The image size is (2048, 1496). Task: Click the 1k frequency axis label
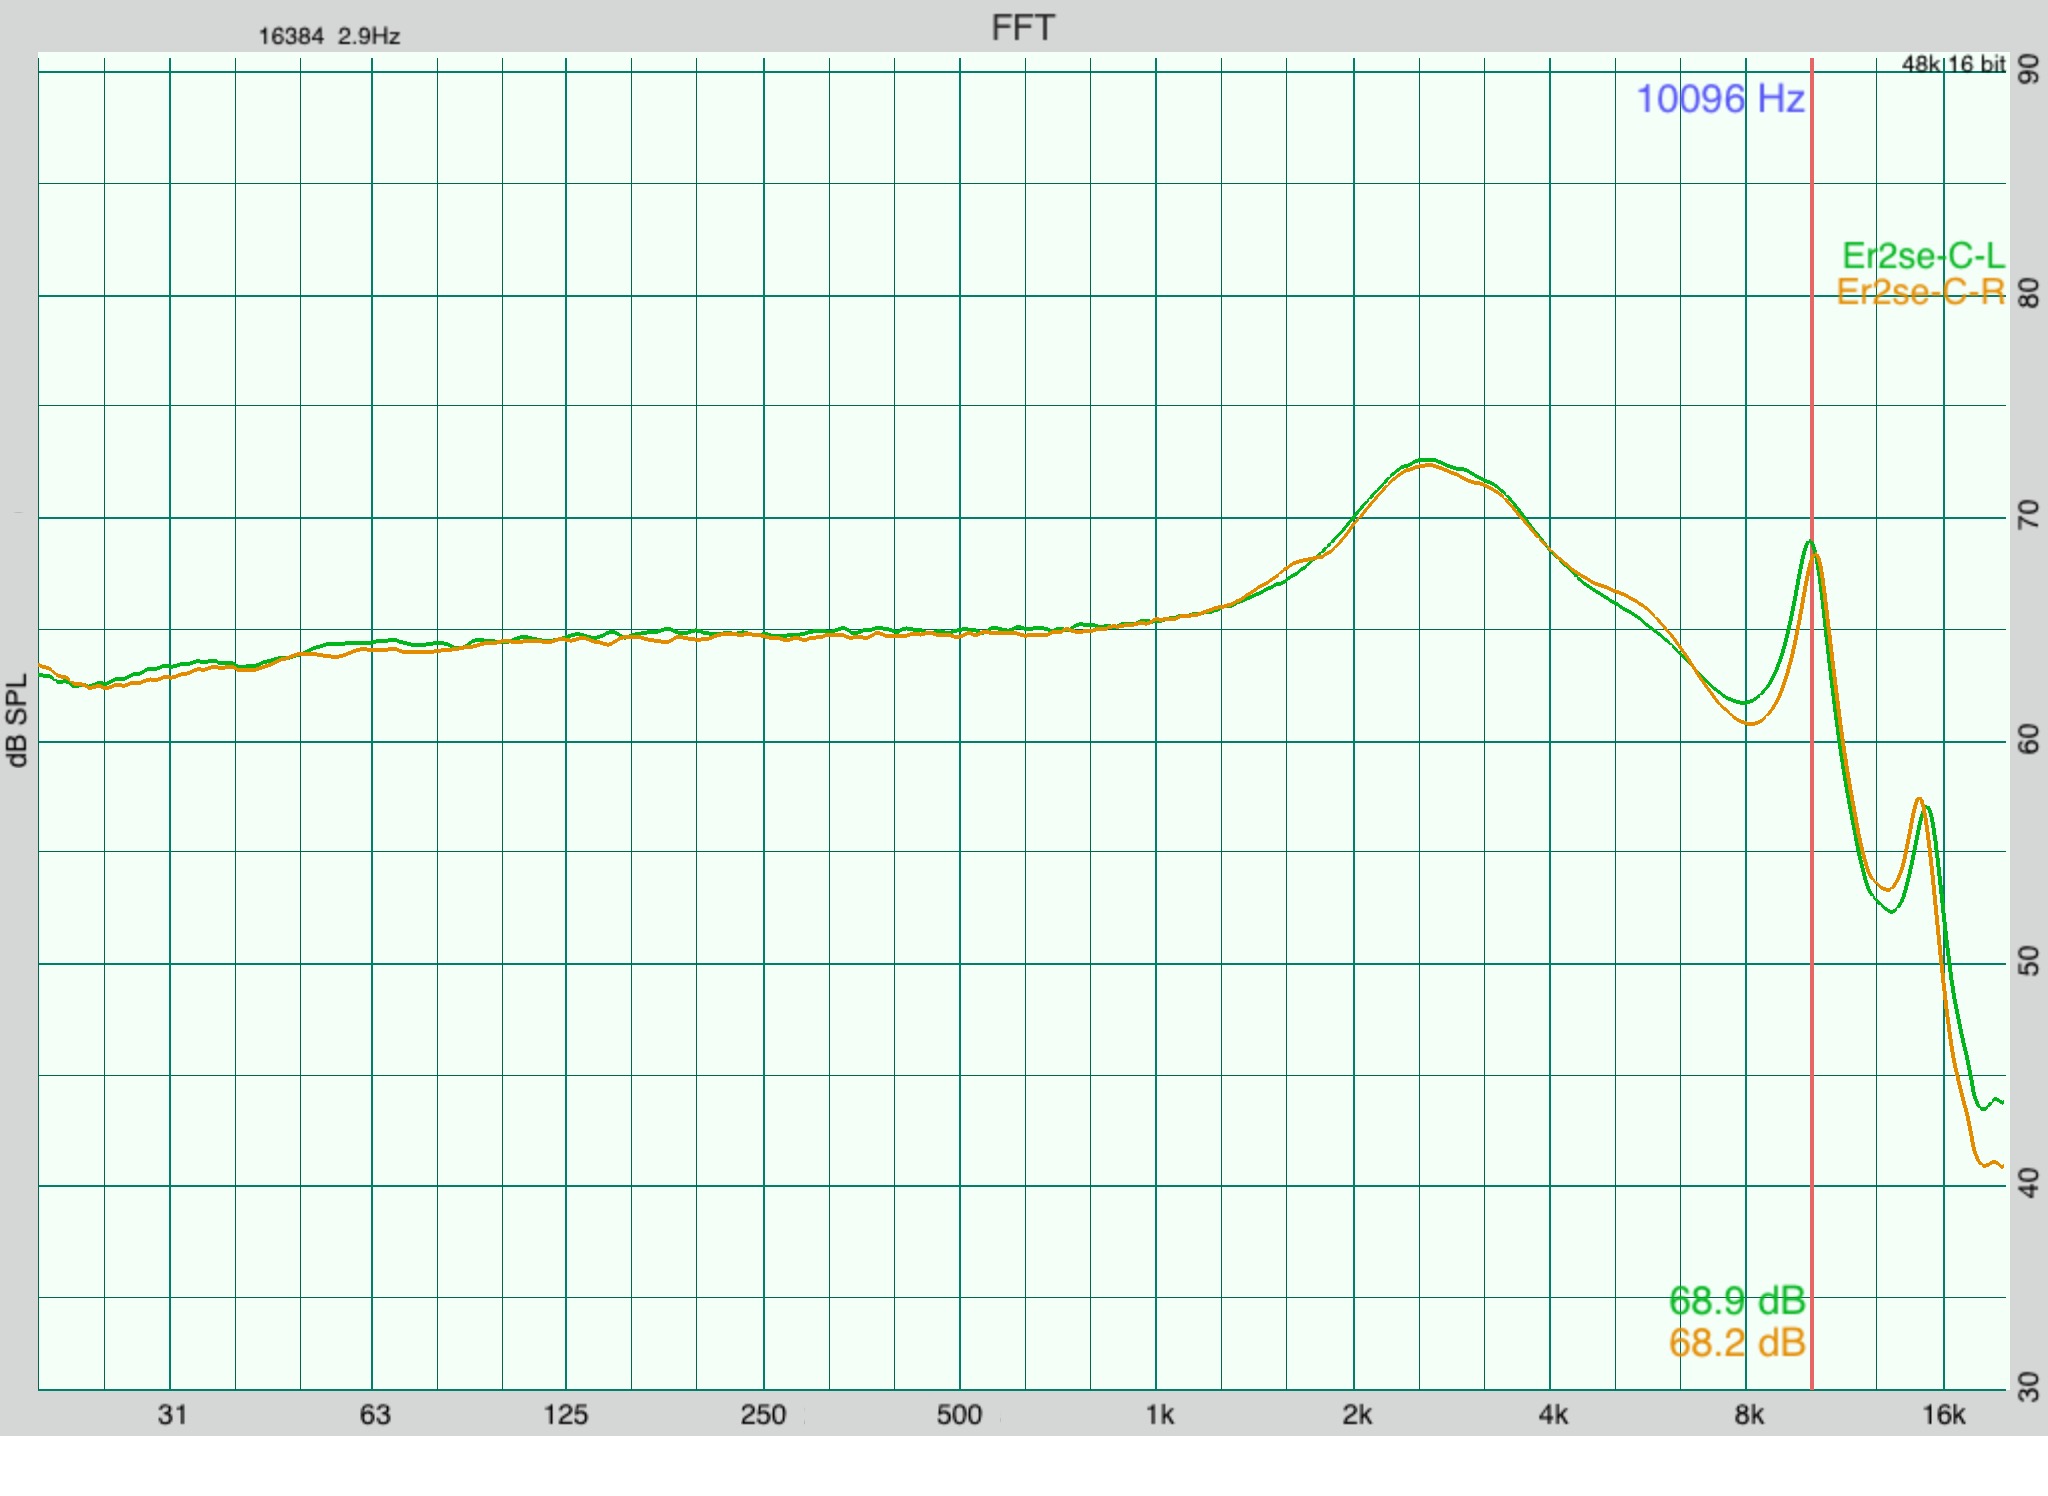(x=1159, y=1415)
